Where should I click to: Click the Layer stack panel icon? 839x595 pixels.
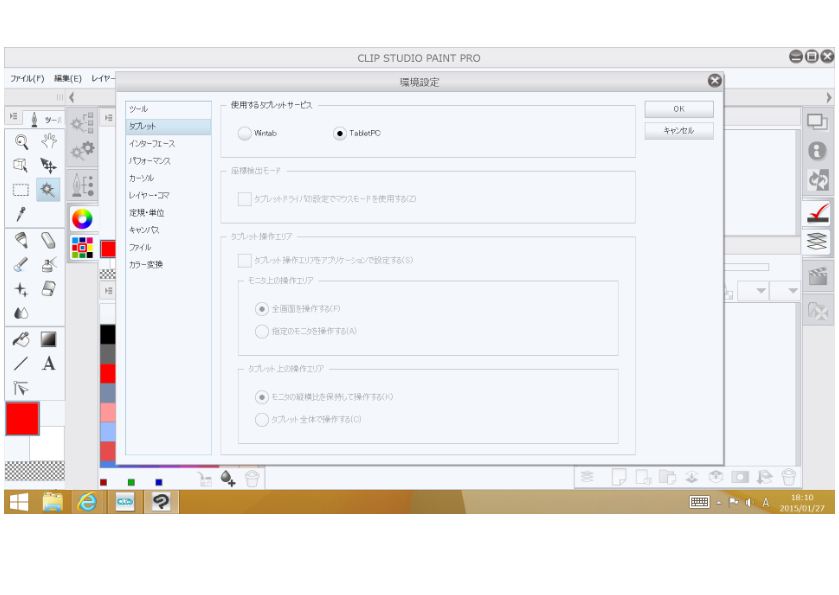tap(817, 241)
